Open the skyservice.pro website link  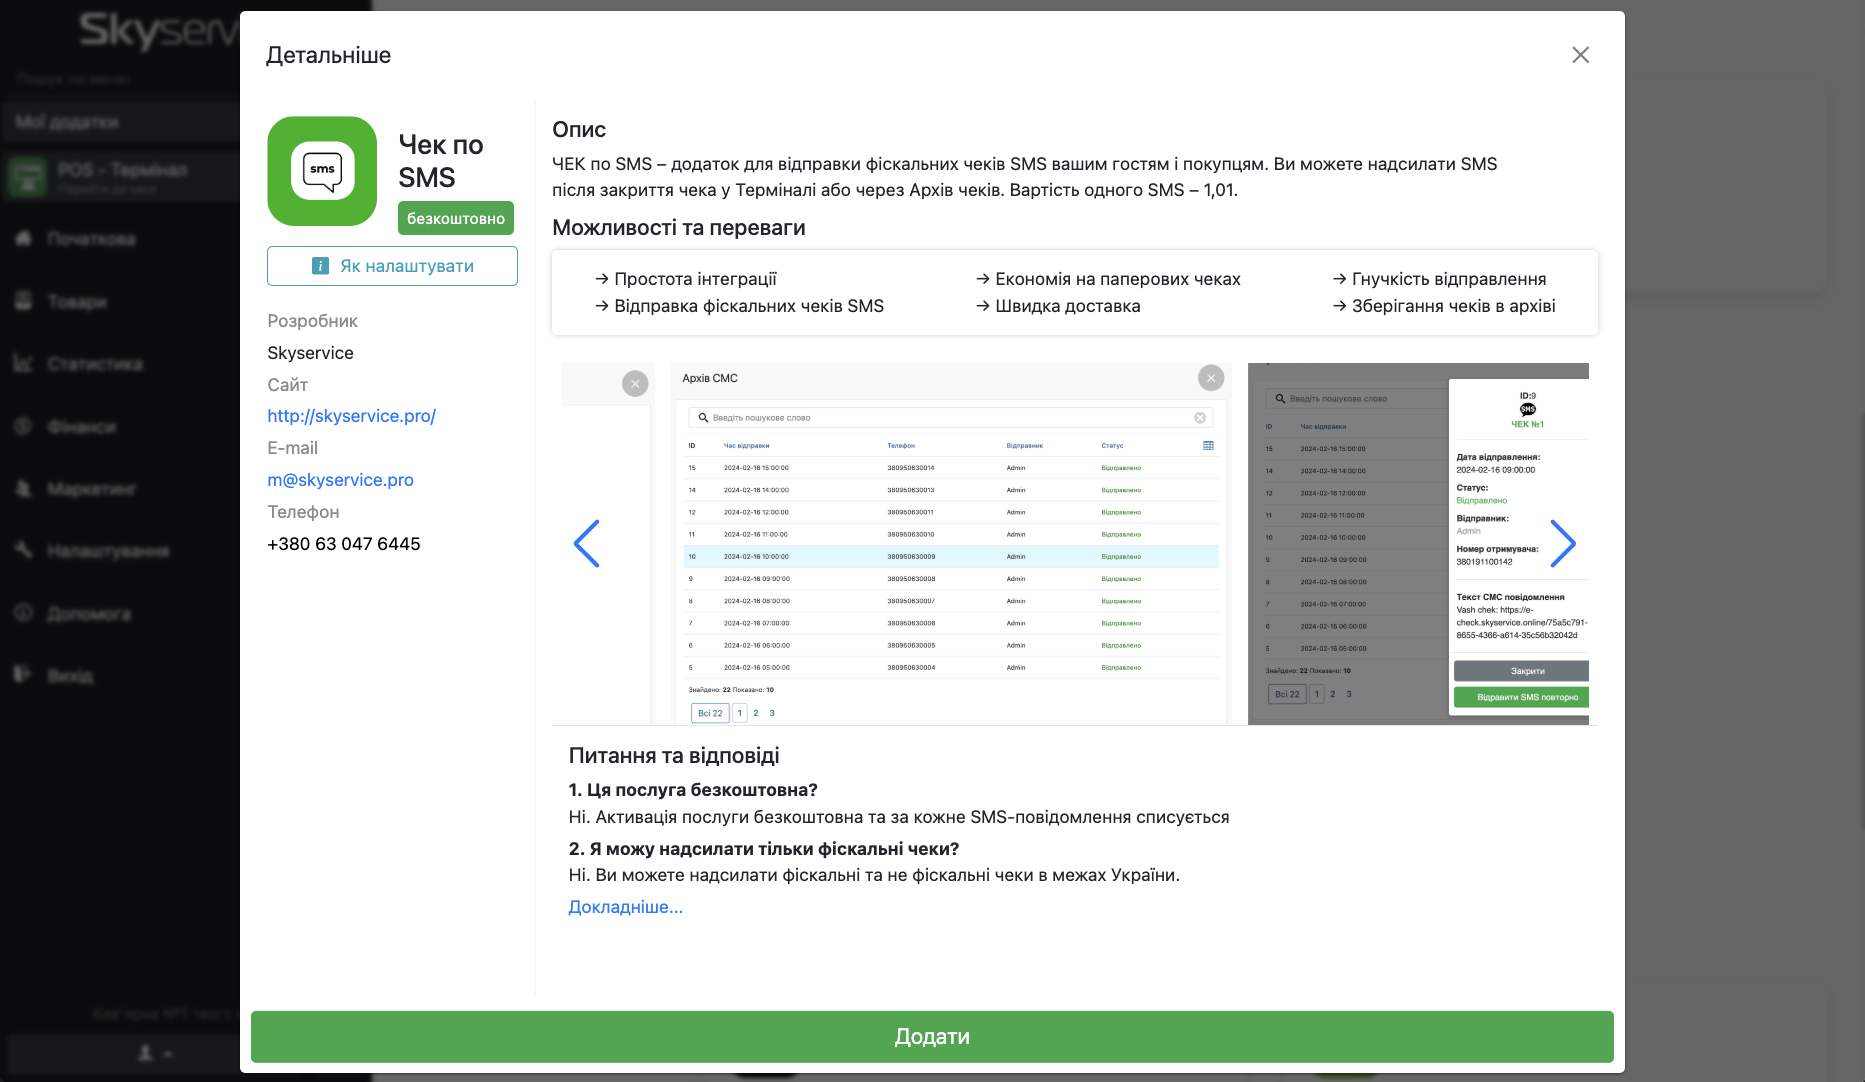pyautogui.click(x=351, y=416)
